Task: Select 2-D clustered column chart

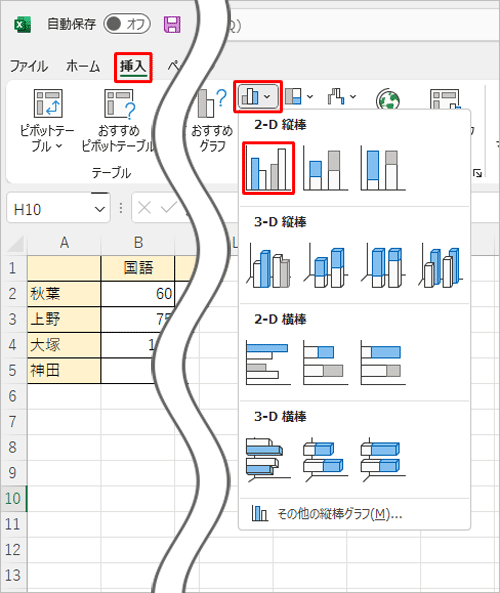Action: coord(269,168)
